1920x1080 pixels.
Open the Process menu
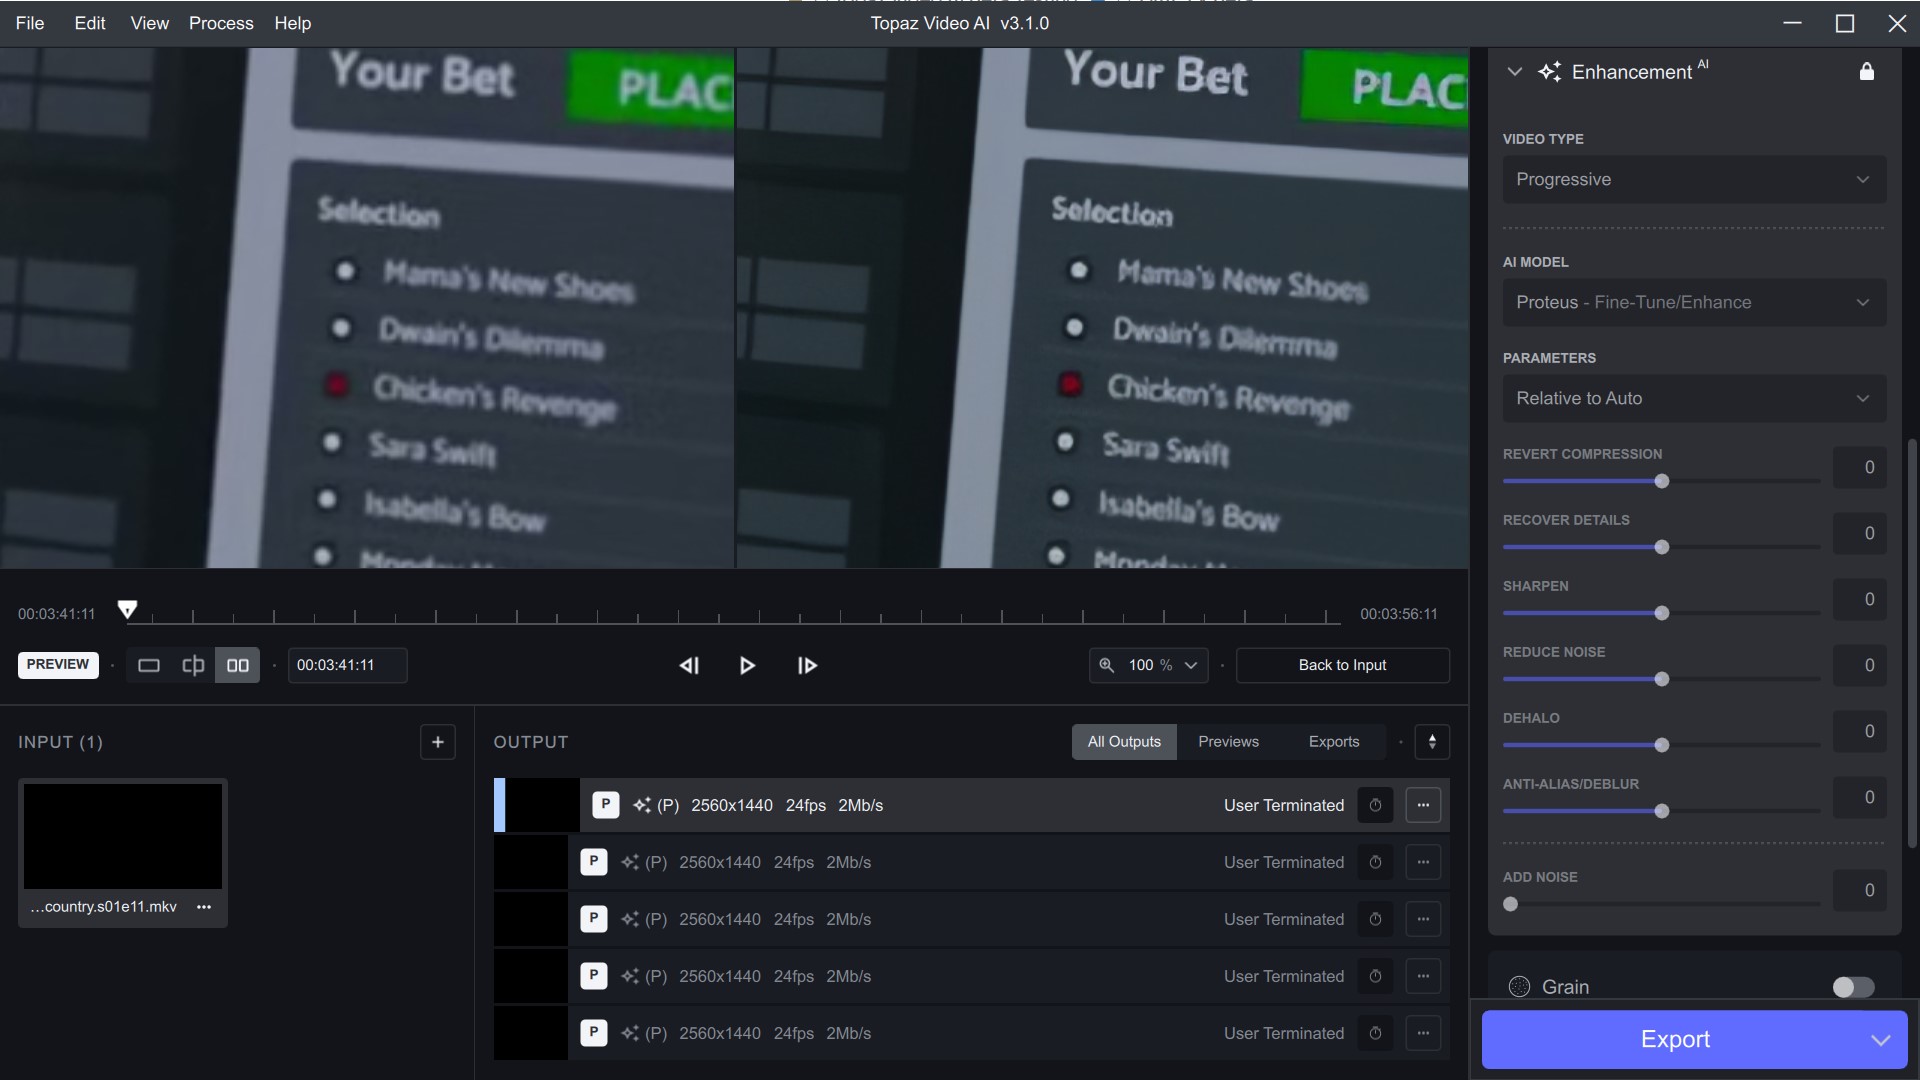pyautogui.click(x=221, y=23)
